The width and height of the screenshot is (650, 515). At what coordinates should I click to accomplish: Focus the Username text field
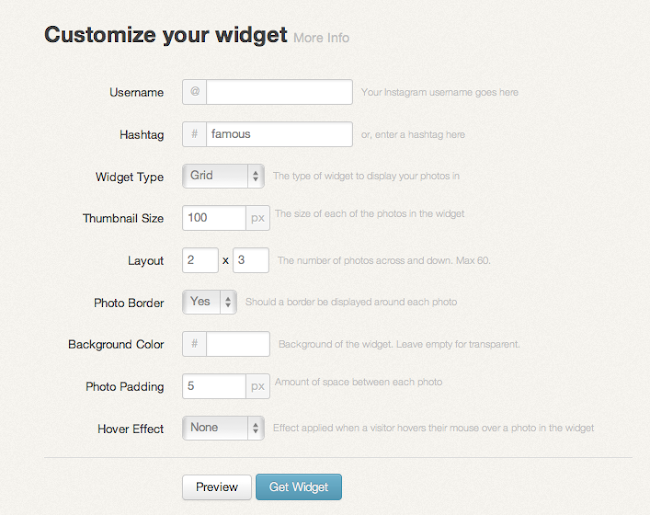(x=279, y=92)
